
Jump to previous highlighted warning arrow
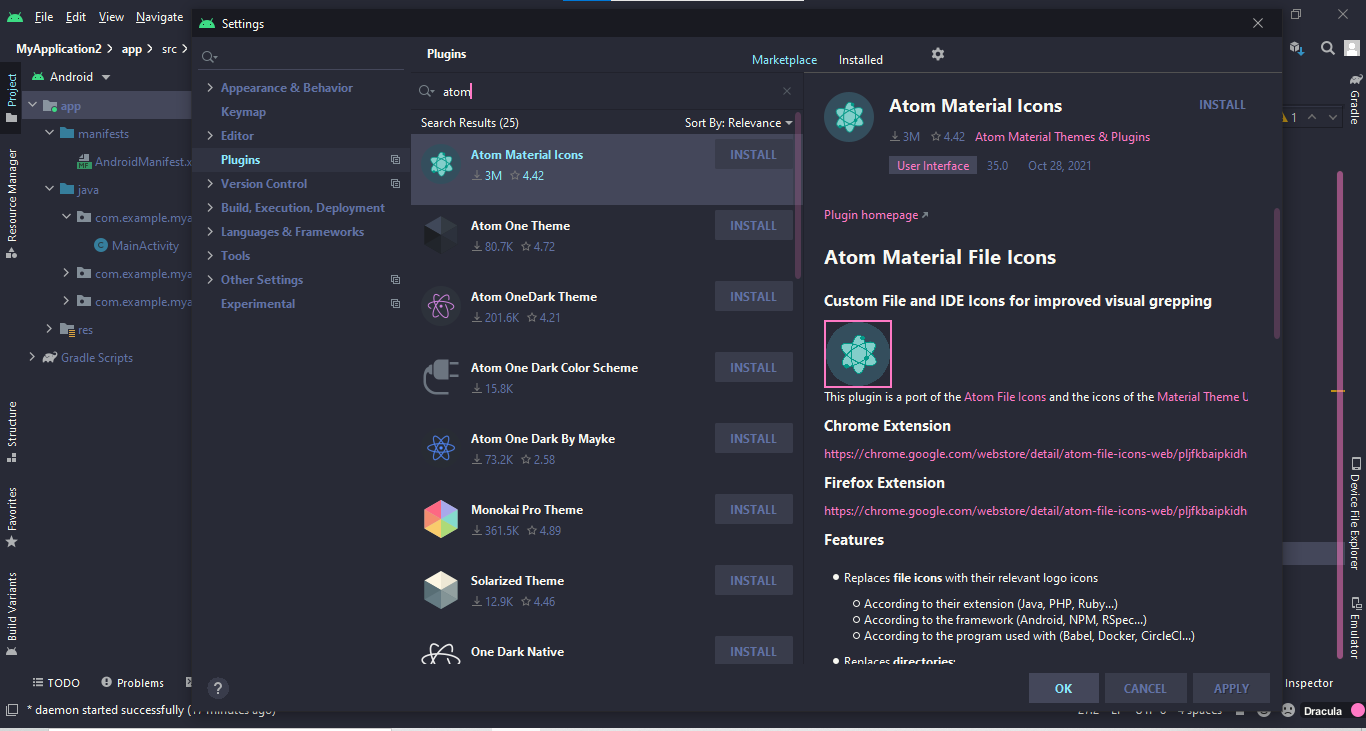pos(1310,117)
